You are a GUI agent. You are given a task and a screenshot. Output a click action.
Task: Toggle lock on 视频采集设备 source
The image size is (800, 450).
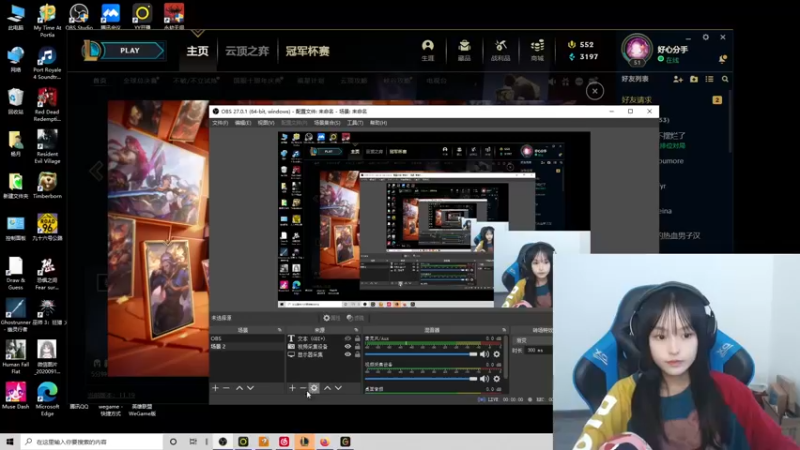click(357, 346)
